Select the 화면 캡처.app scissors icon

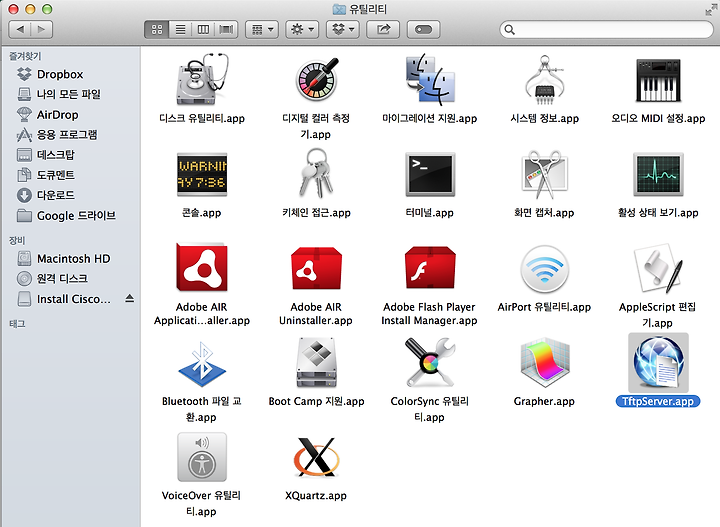(x=545, y=174)
